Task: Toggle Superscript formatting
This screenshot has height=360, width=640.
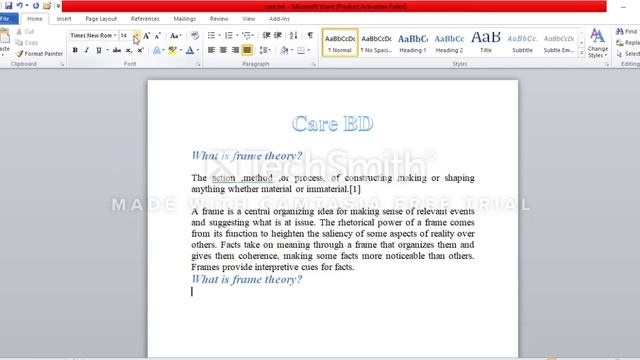Action: (140, 50)
